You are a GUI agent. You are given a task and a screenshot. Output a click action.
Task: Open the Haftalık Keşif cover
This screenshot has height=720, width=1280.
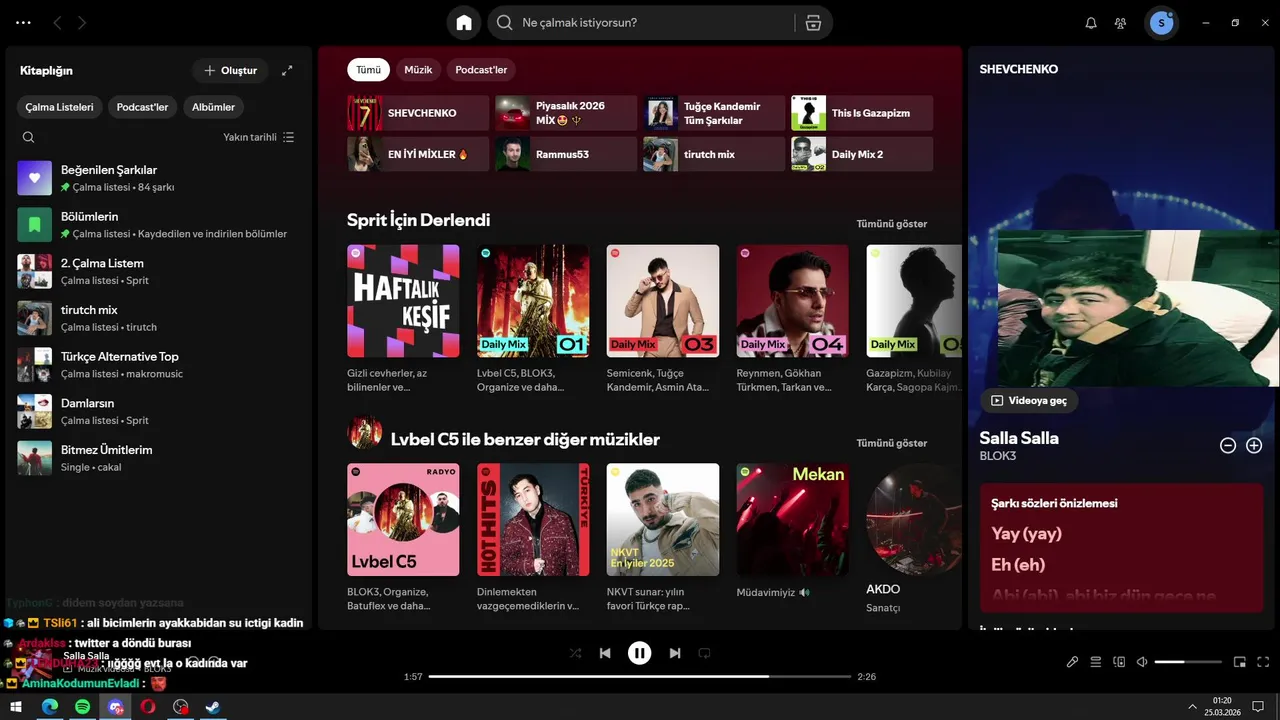pos(403,301)
